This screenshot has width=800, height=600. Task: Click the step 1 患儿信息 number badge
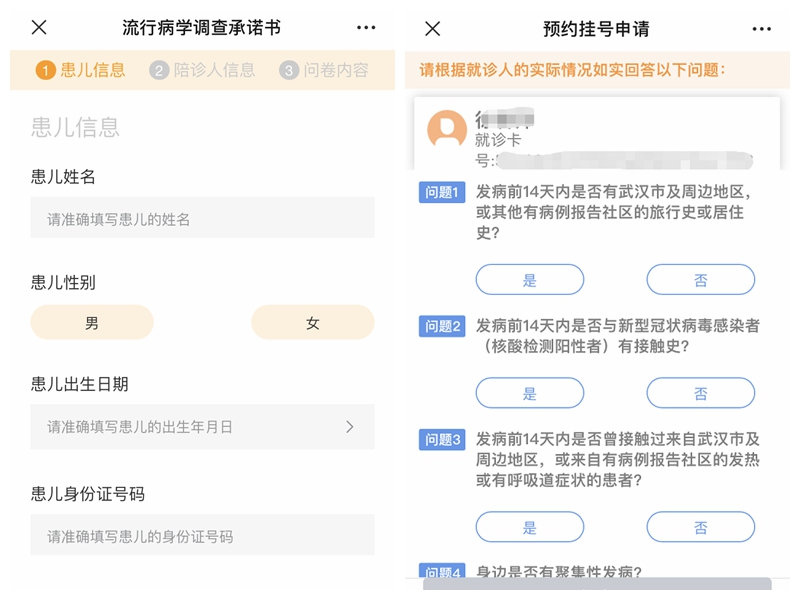(x=45, y=70)
